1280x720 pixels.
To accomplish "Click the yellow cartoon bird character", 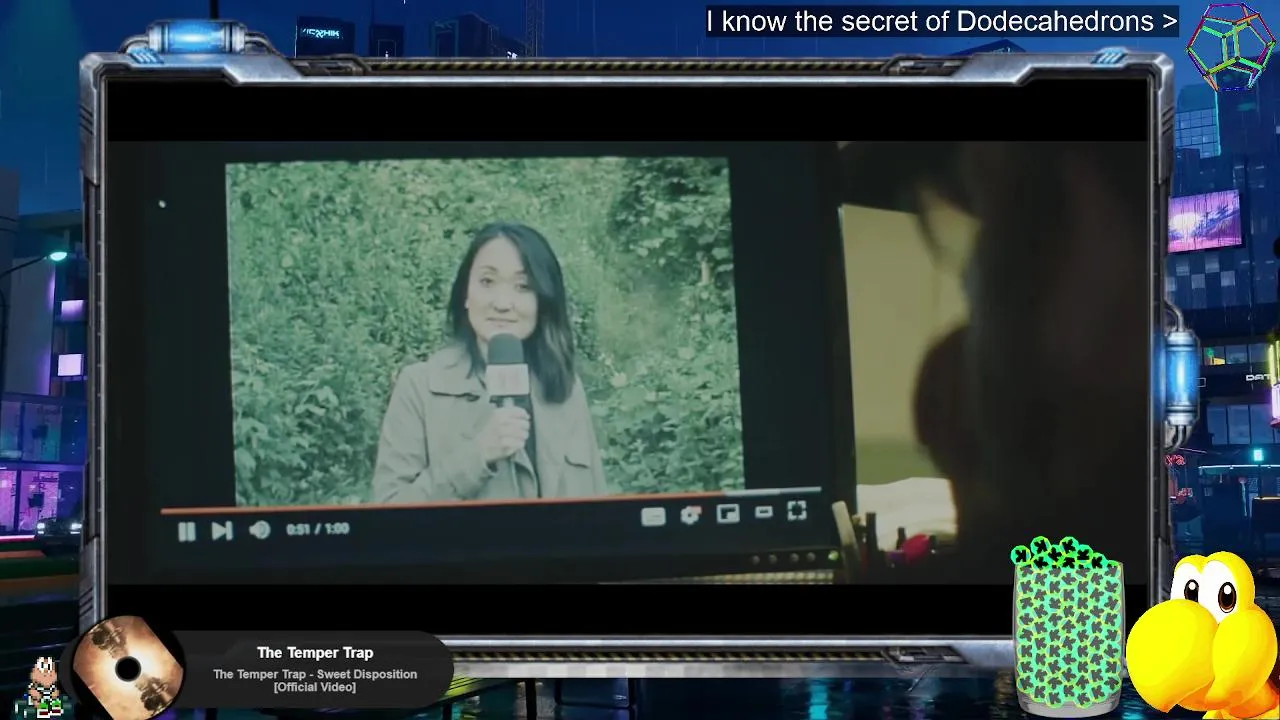I will 1203,635.
